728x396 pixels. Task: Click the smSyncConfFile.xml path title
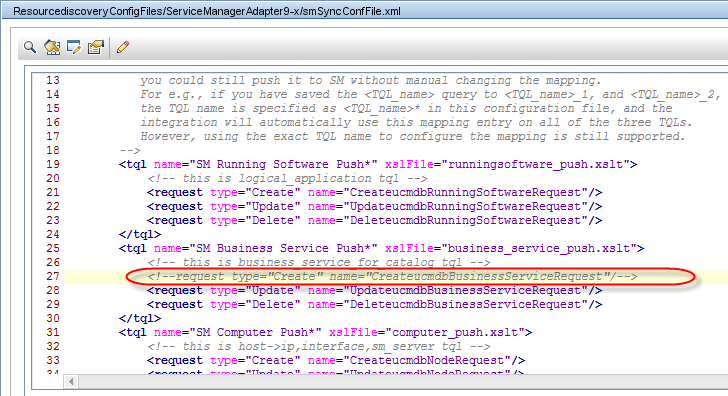(x=207, y=11)
